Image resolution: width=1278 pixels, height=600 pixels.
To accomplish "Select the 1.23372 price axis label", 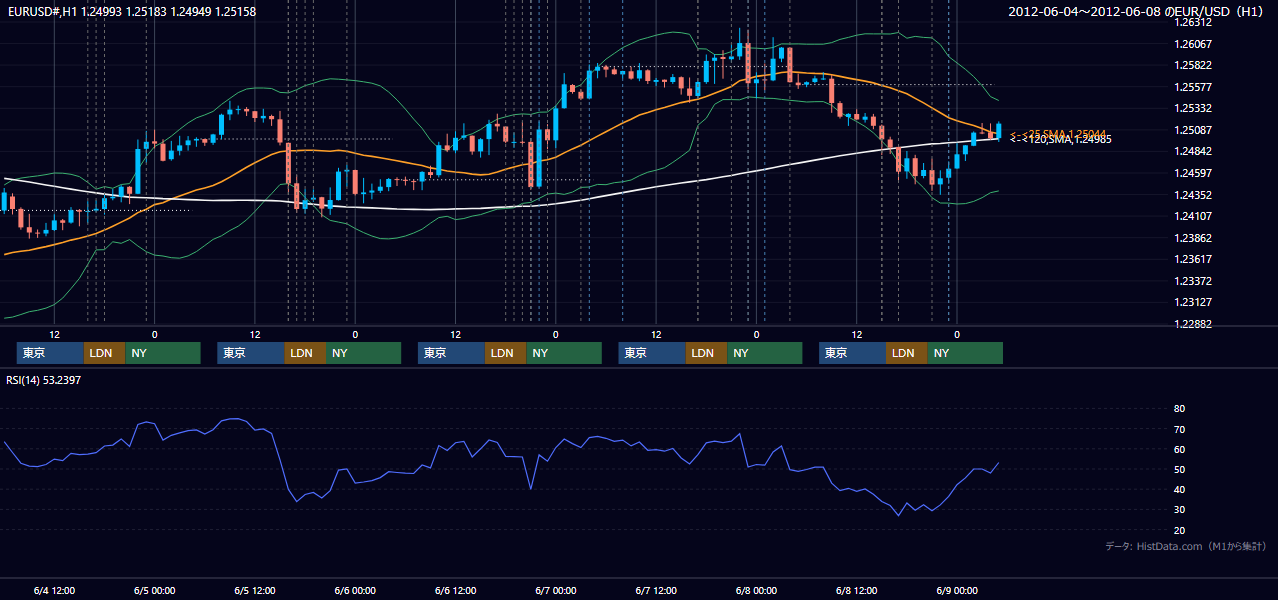I will [x=1193, y=281].
